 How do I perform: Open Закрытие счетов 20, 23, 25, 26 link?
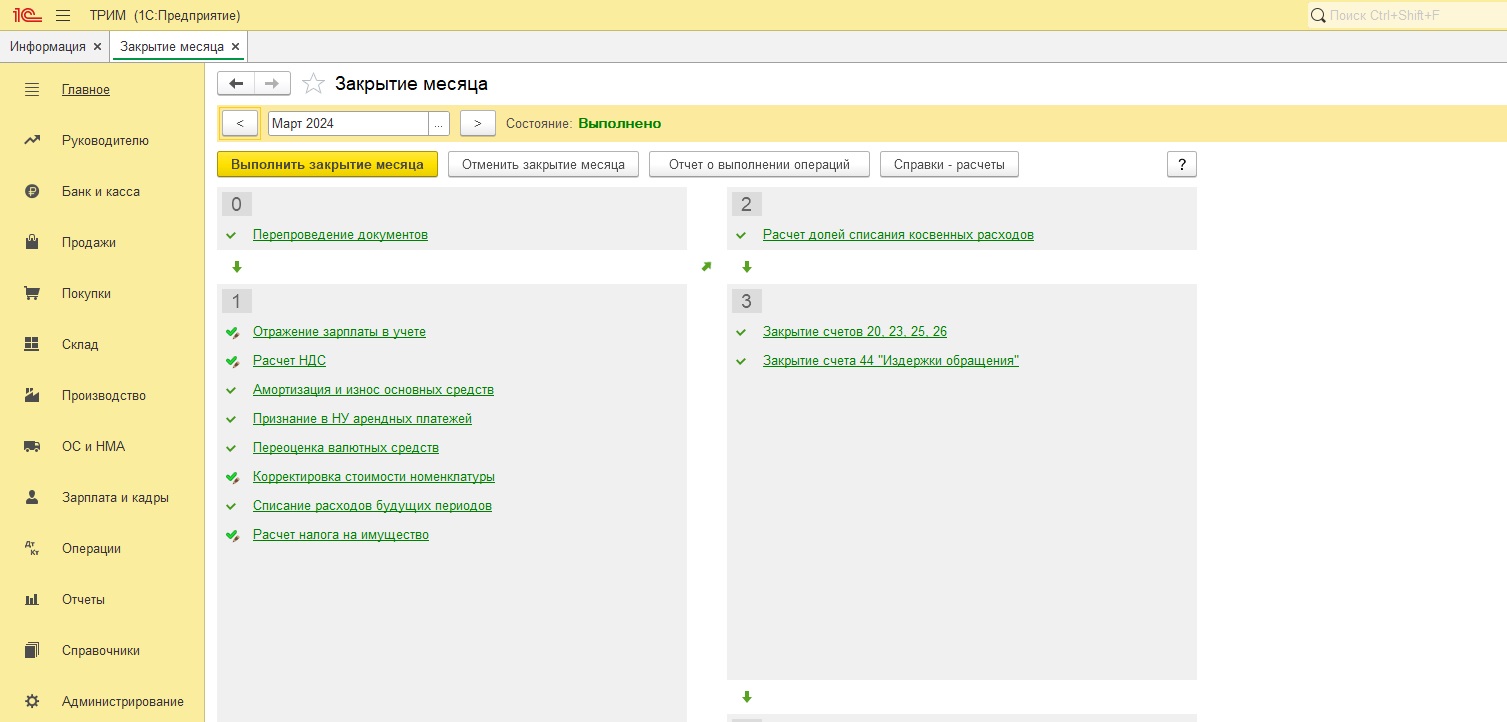click(855, 332)
